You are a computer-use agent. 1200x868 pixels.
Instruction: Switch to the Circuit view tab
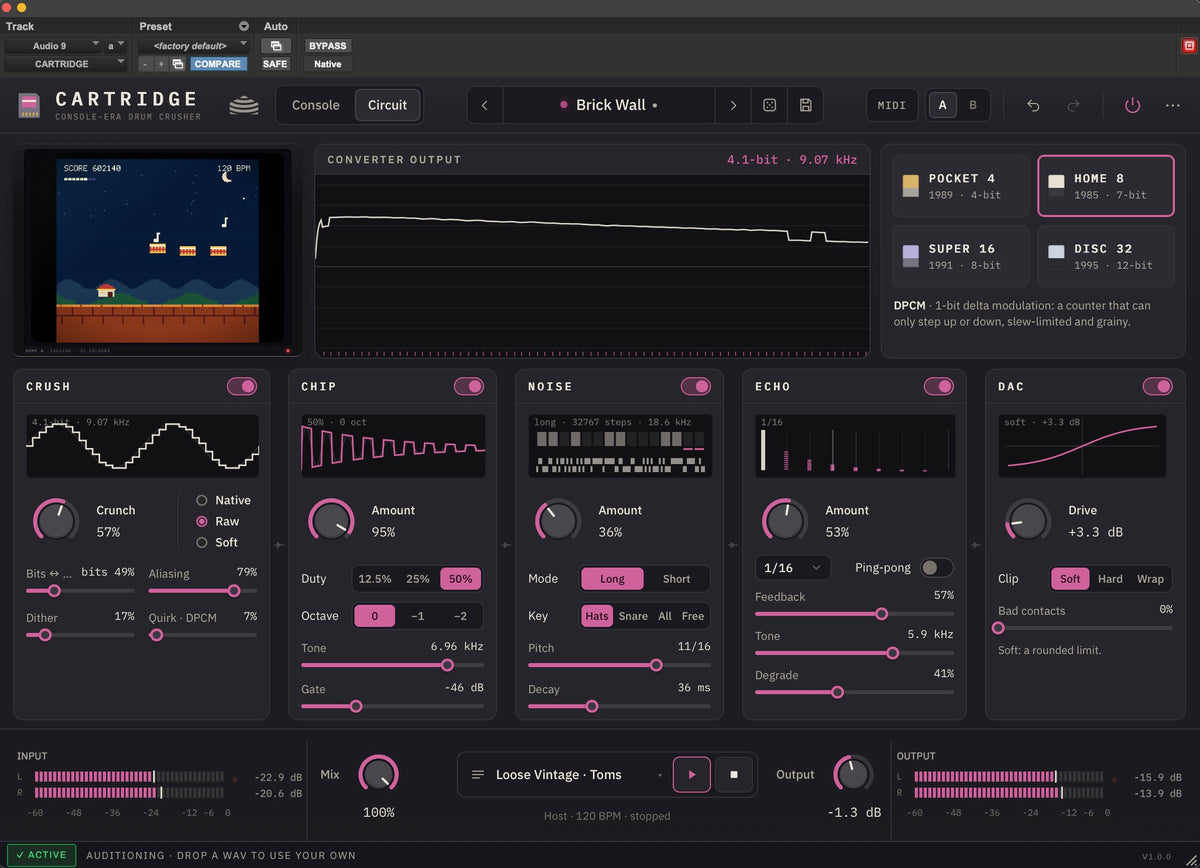point(387,105)
